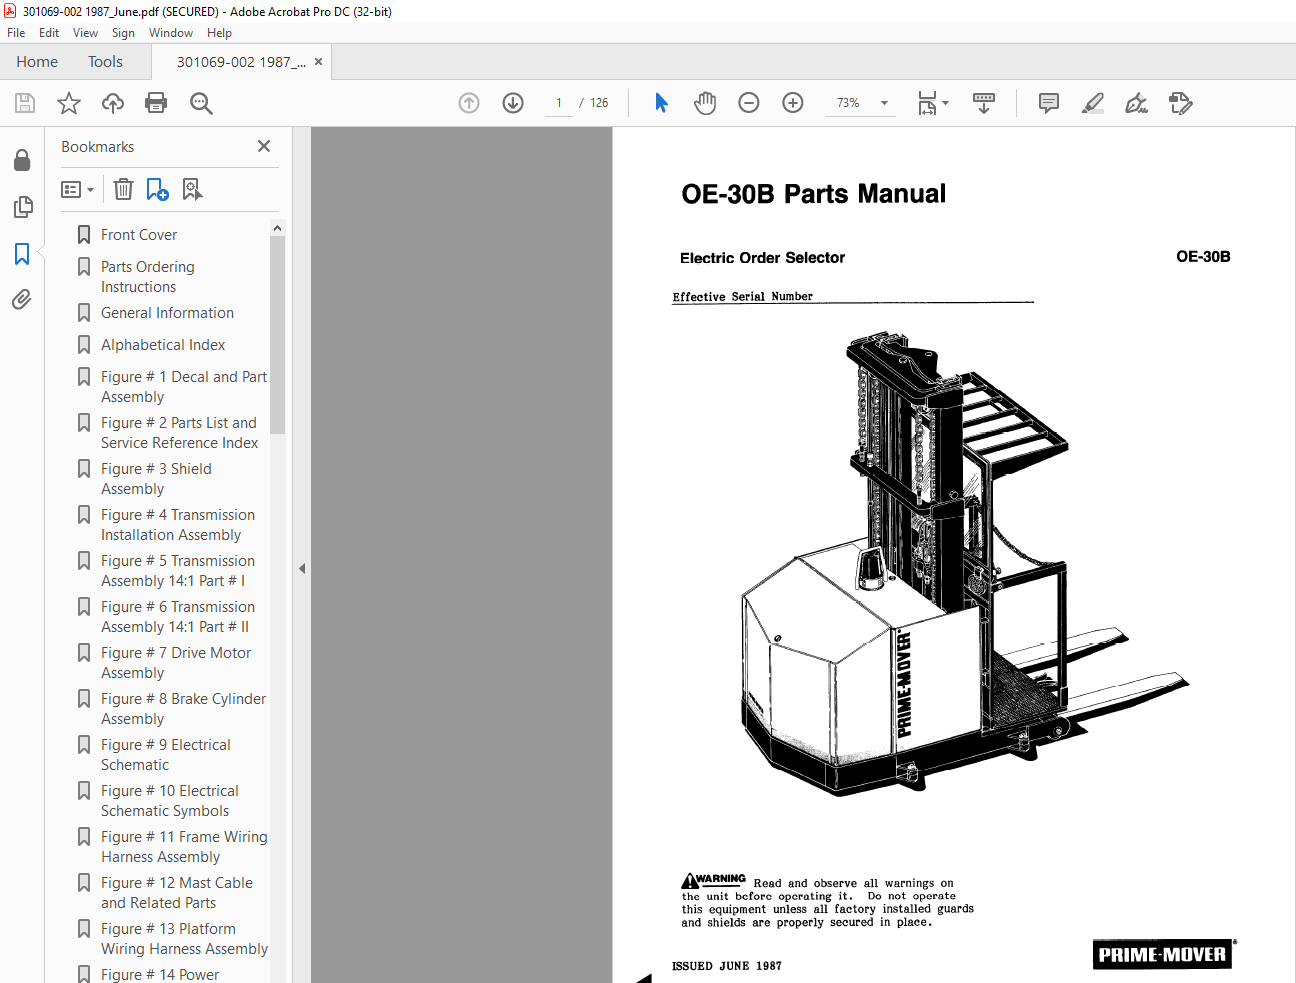Go to next page arrow
The height and width of the screenshot is (983, 1296).
(513, 103)
